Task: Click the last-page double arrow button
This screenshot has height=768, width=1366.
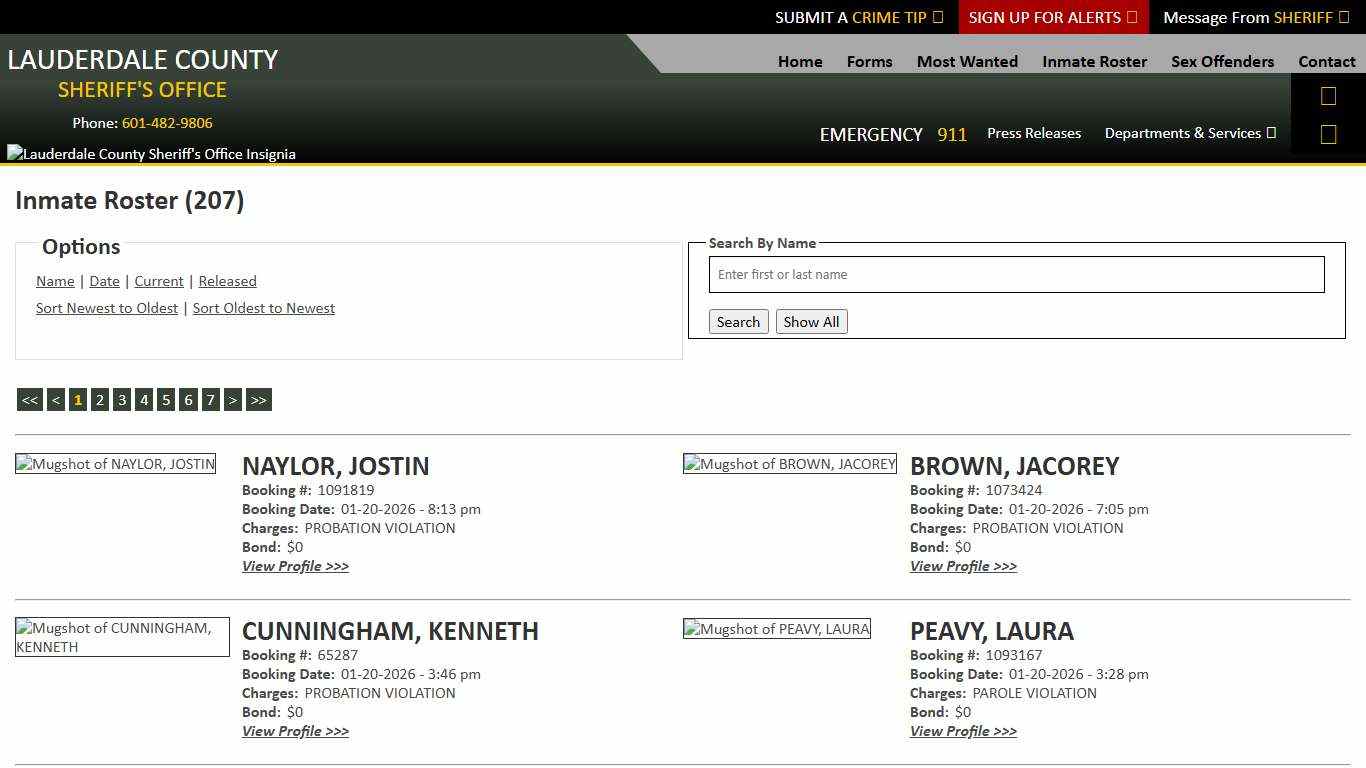Action: click(x=258, y=399)
